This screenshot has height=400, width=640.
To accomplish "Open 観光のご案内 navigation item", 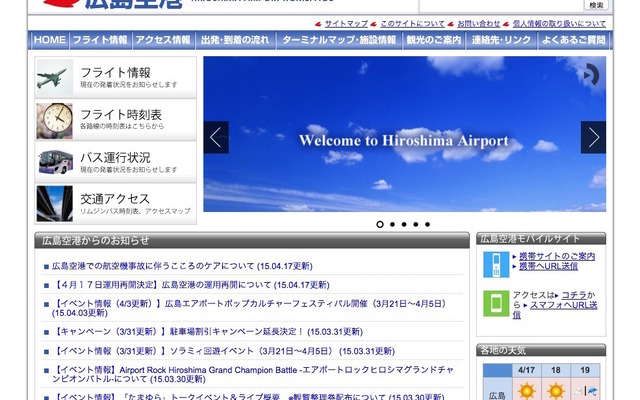I will pyautogui.click(x=434, y=40).
